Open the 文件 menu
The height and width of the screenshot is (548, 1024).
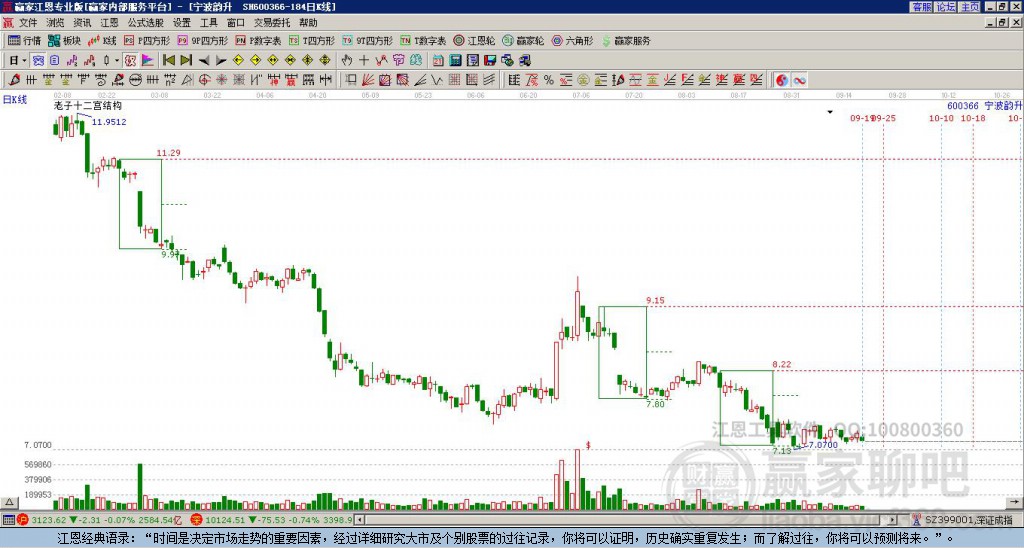28,22
